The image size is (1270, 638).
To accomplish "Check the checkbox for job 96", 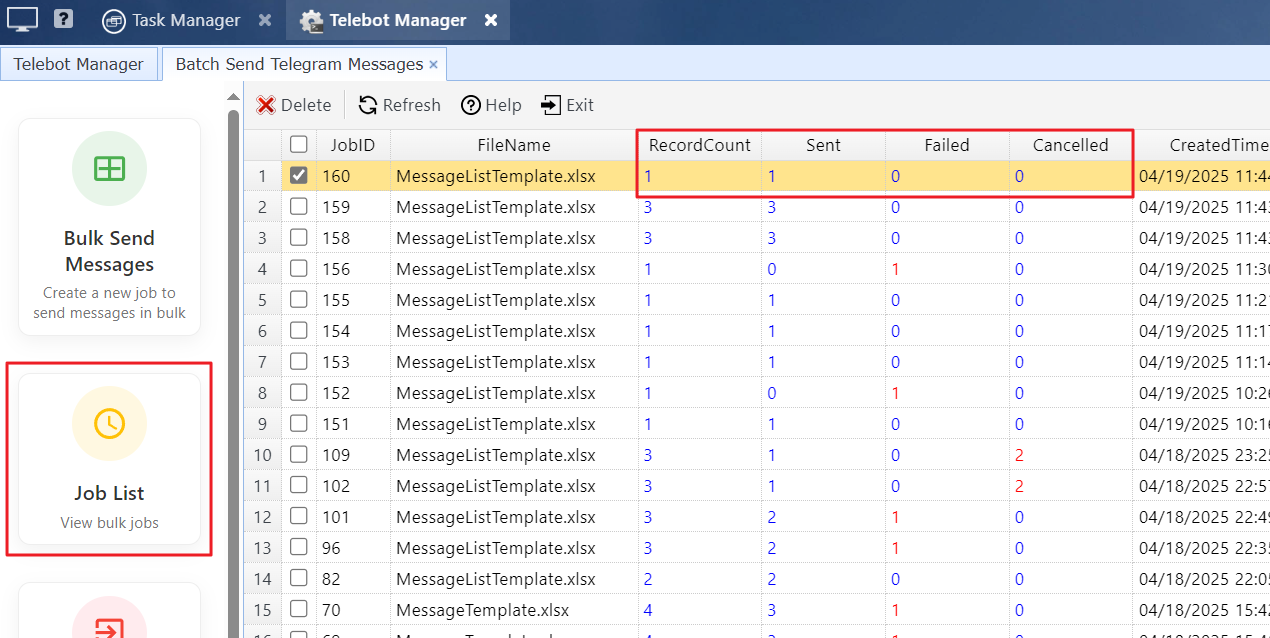I will 298,548.
